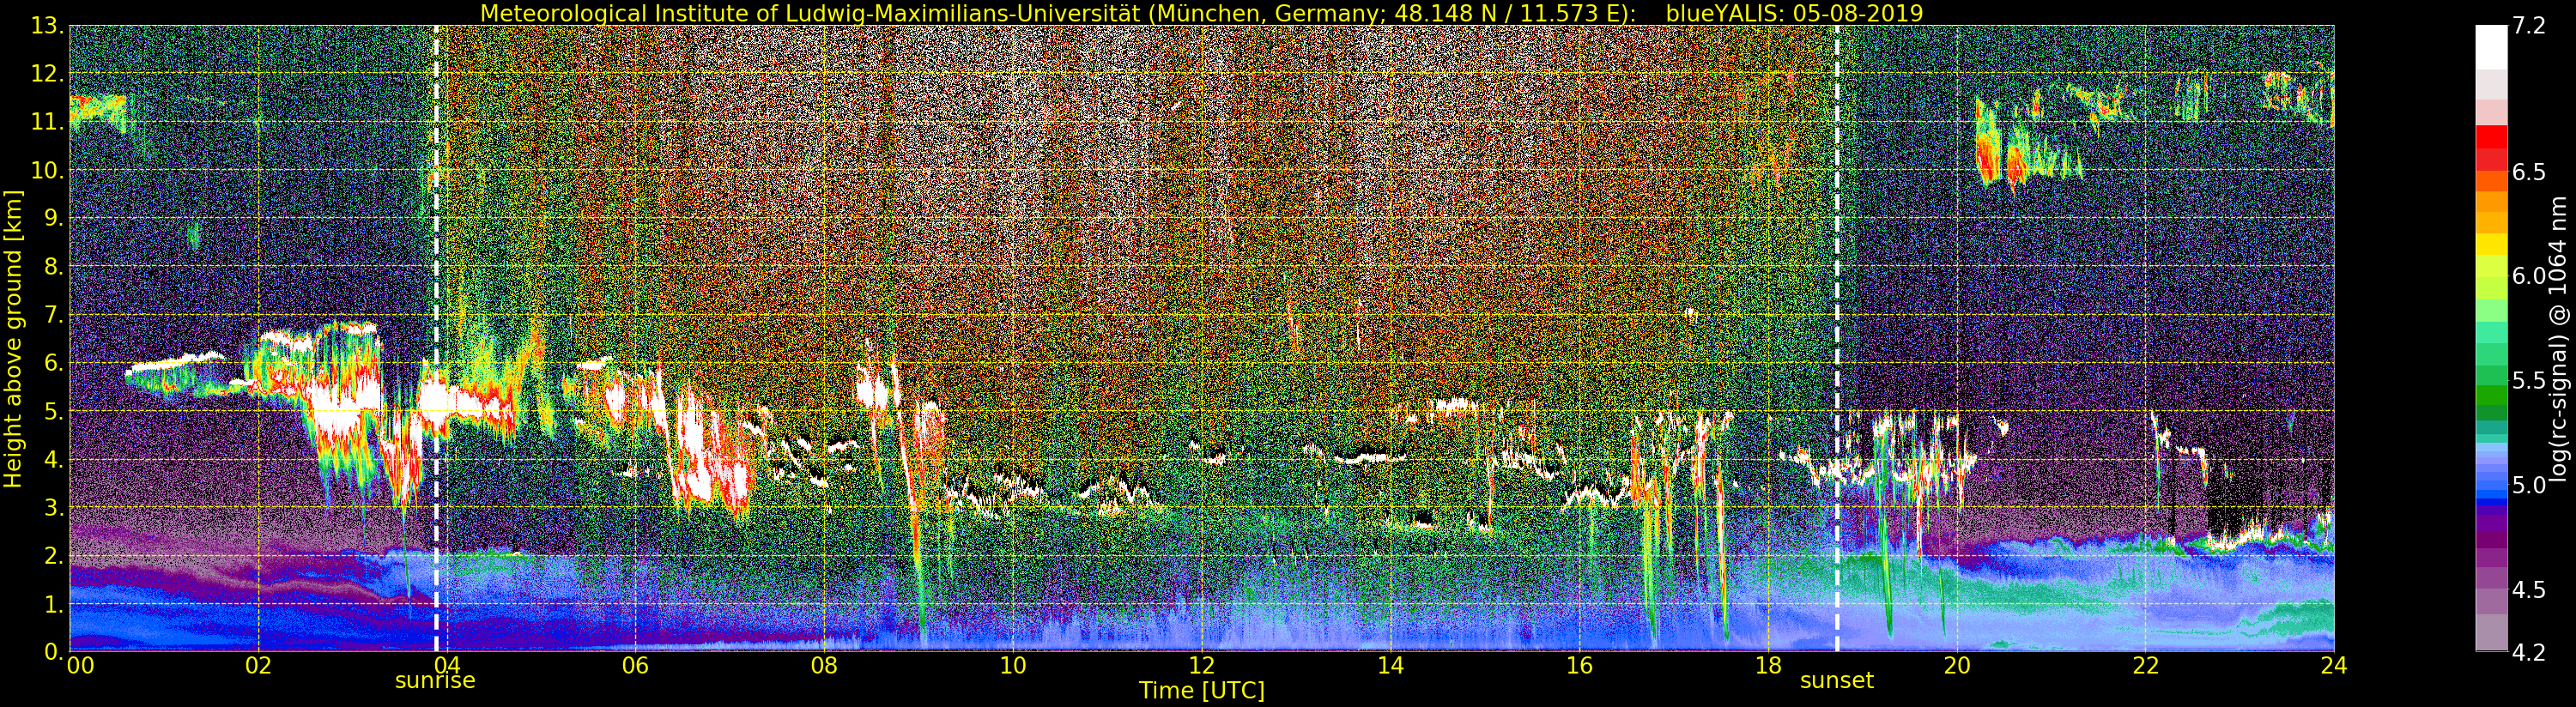
Task: Click the y-axis tick label '3.'
Action: point(53,507)
